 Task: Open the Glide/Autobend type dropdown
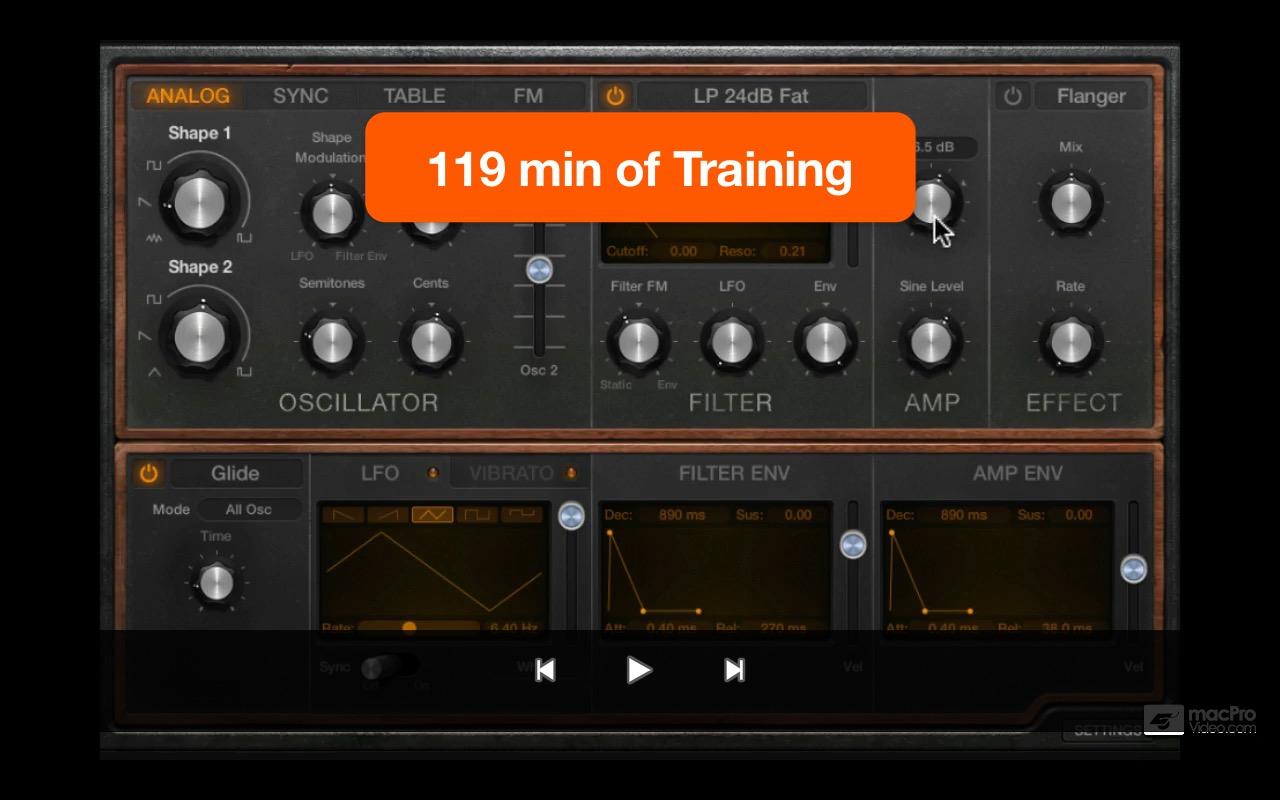pos(235,473)
